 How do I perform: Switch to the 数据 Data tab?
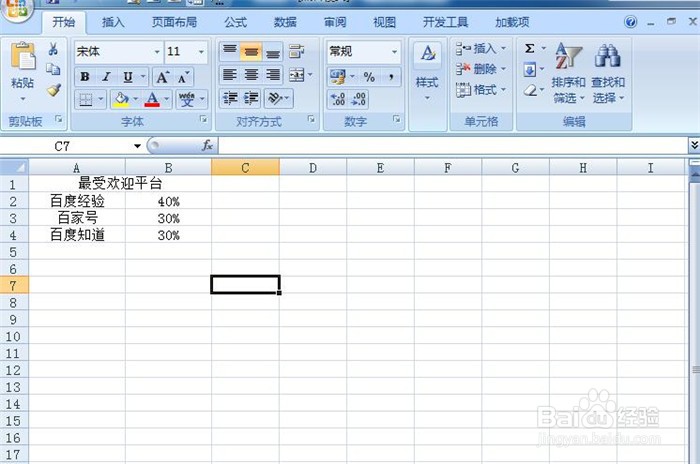click(285, 22)
